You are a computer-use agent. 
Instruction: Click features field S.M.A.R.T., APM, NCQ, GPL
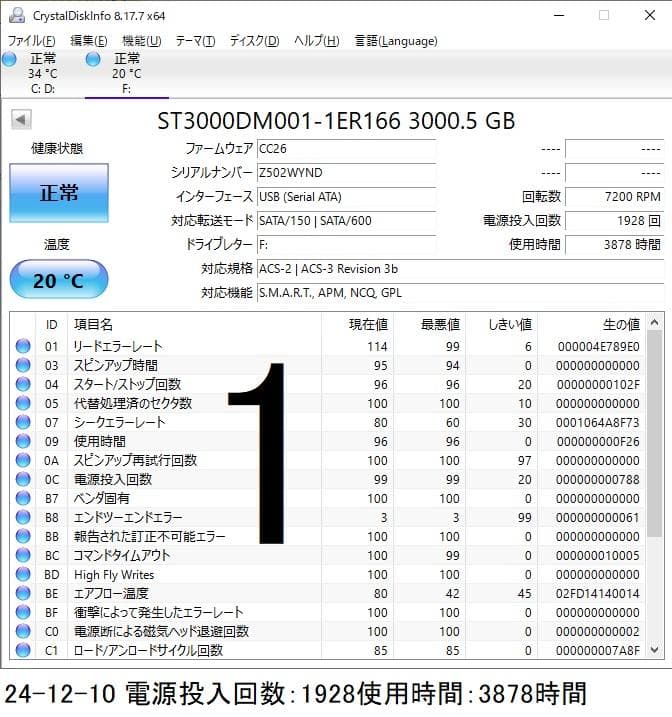(460, 293)
